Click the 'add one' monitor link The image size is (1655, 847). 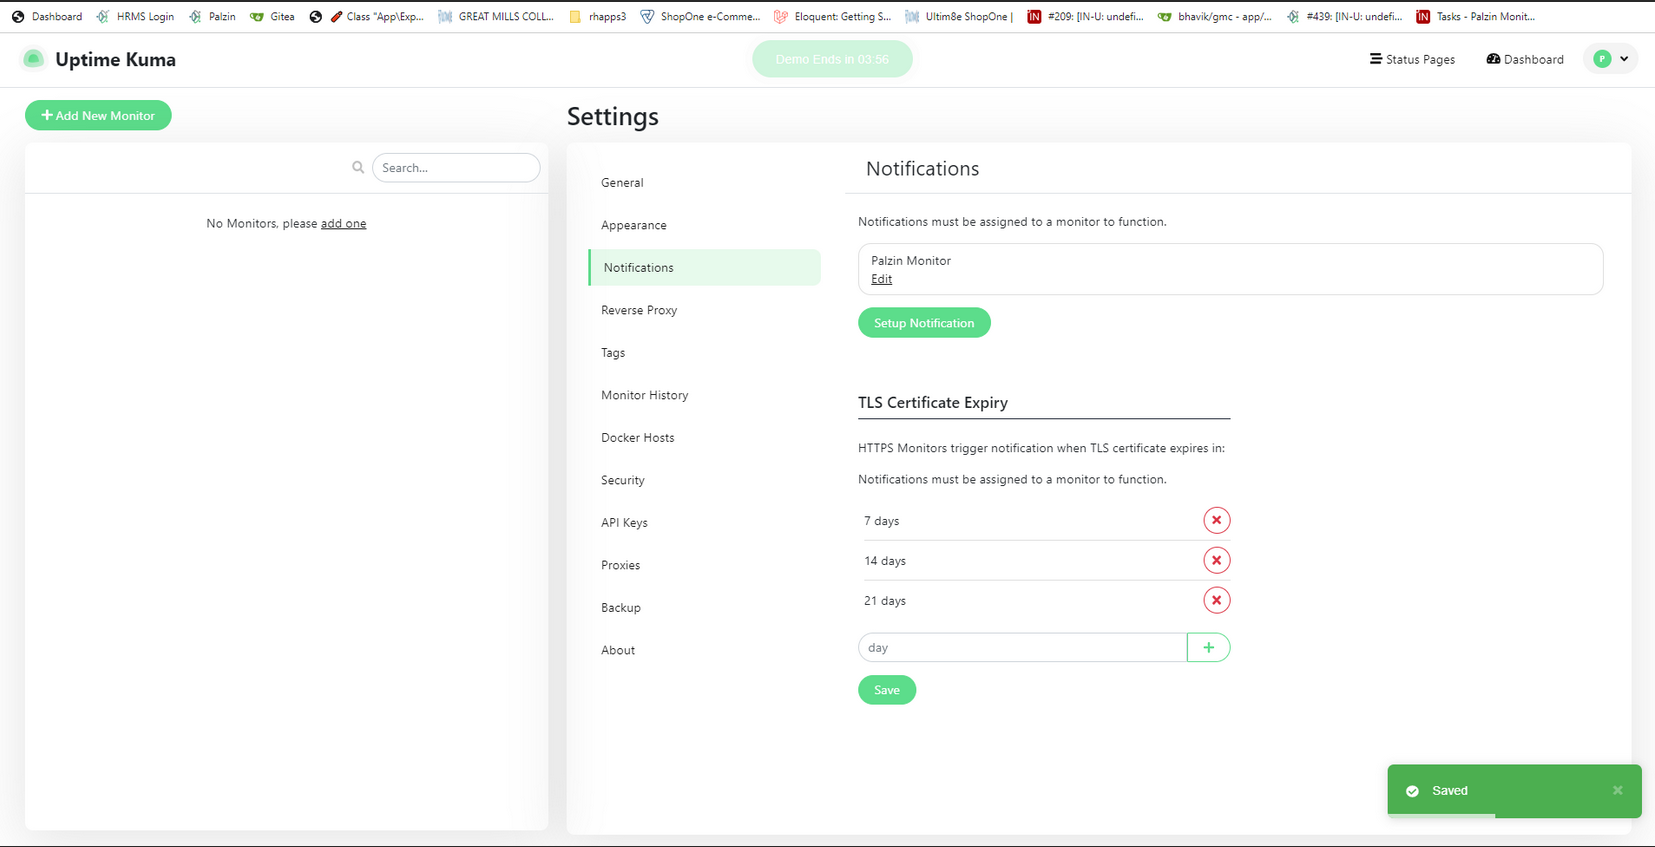coord(343,224)
